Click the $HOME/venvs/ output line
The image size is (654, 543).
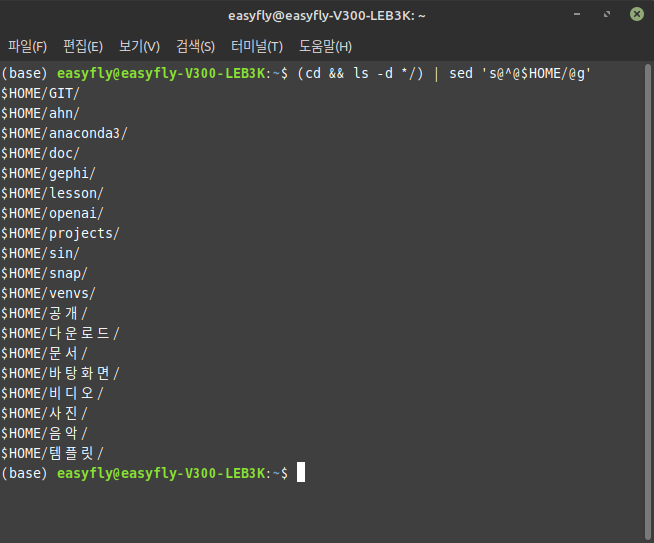point(48,294)
